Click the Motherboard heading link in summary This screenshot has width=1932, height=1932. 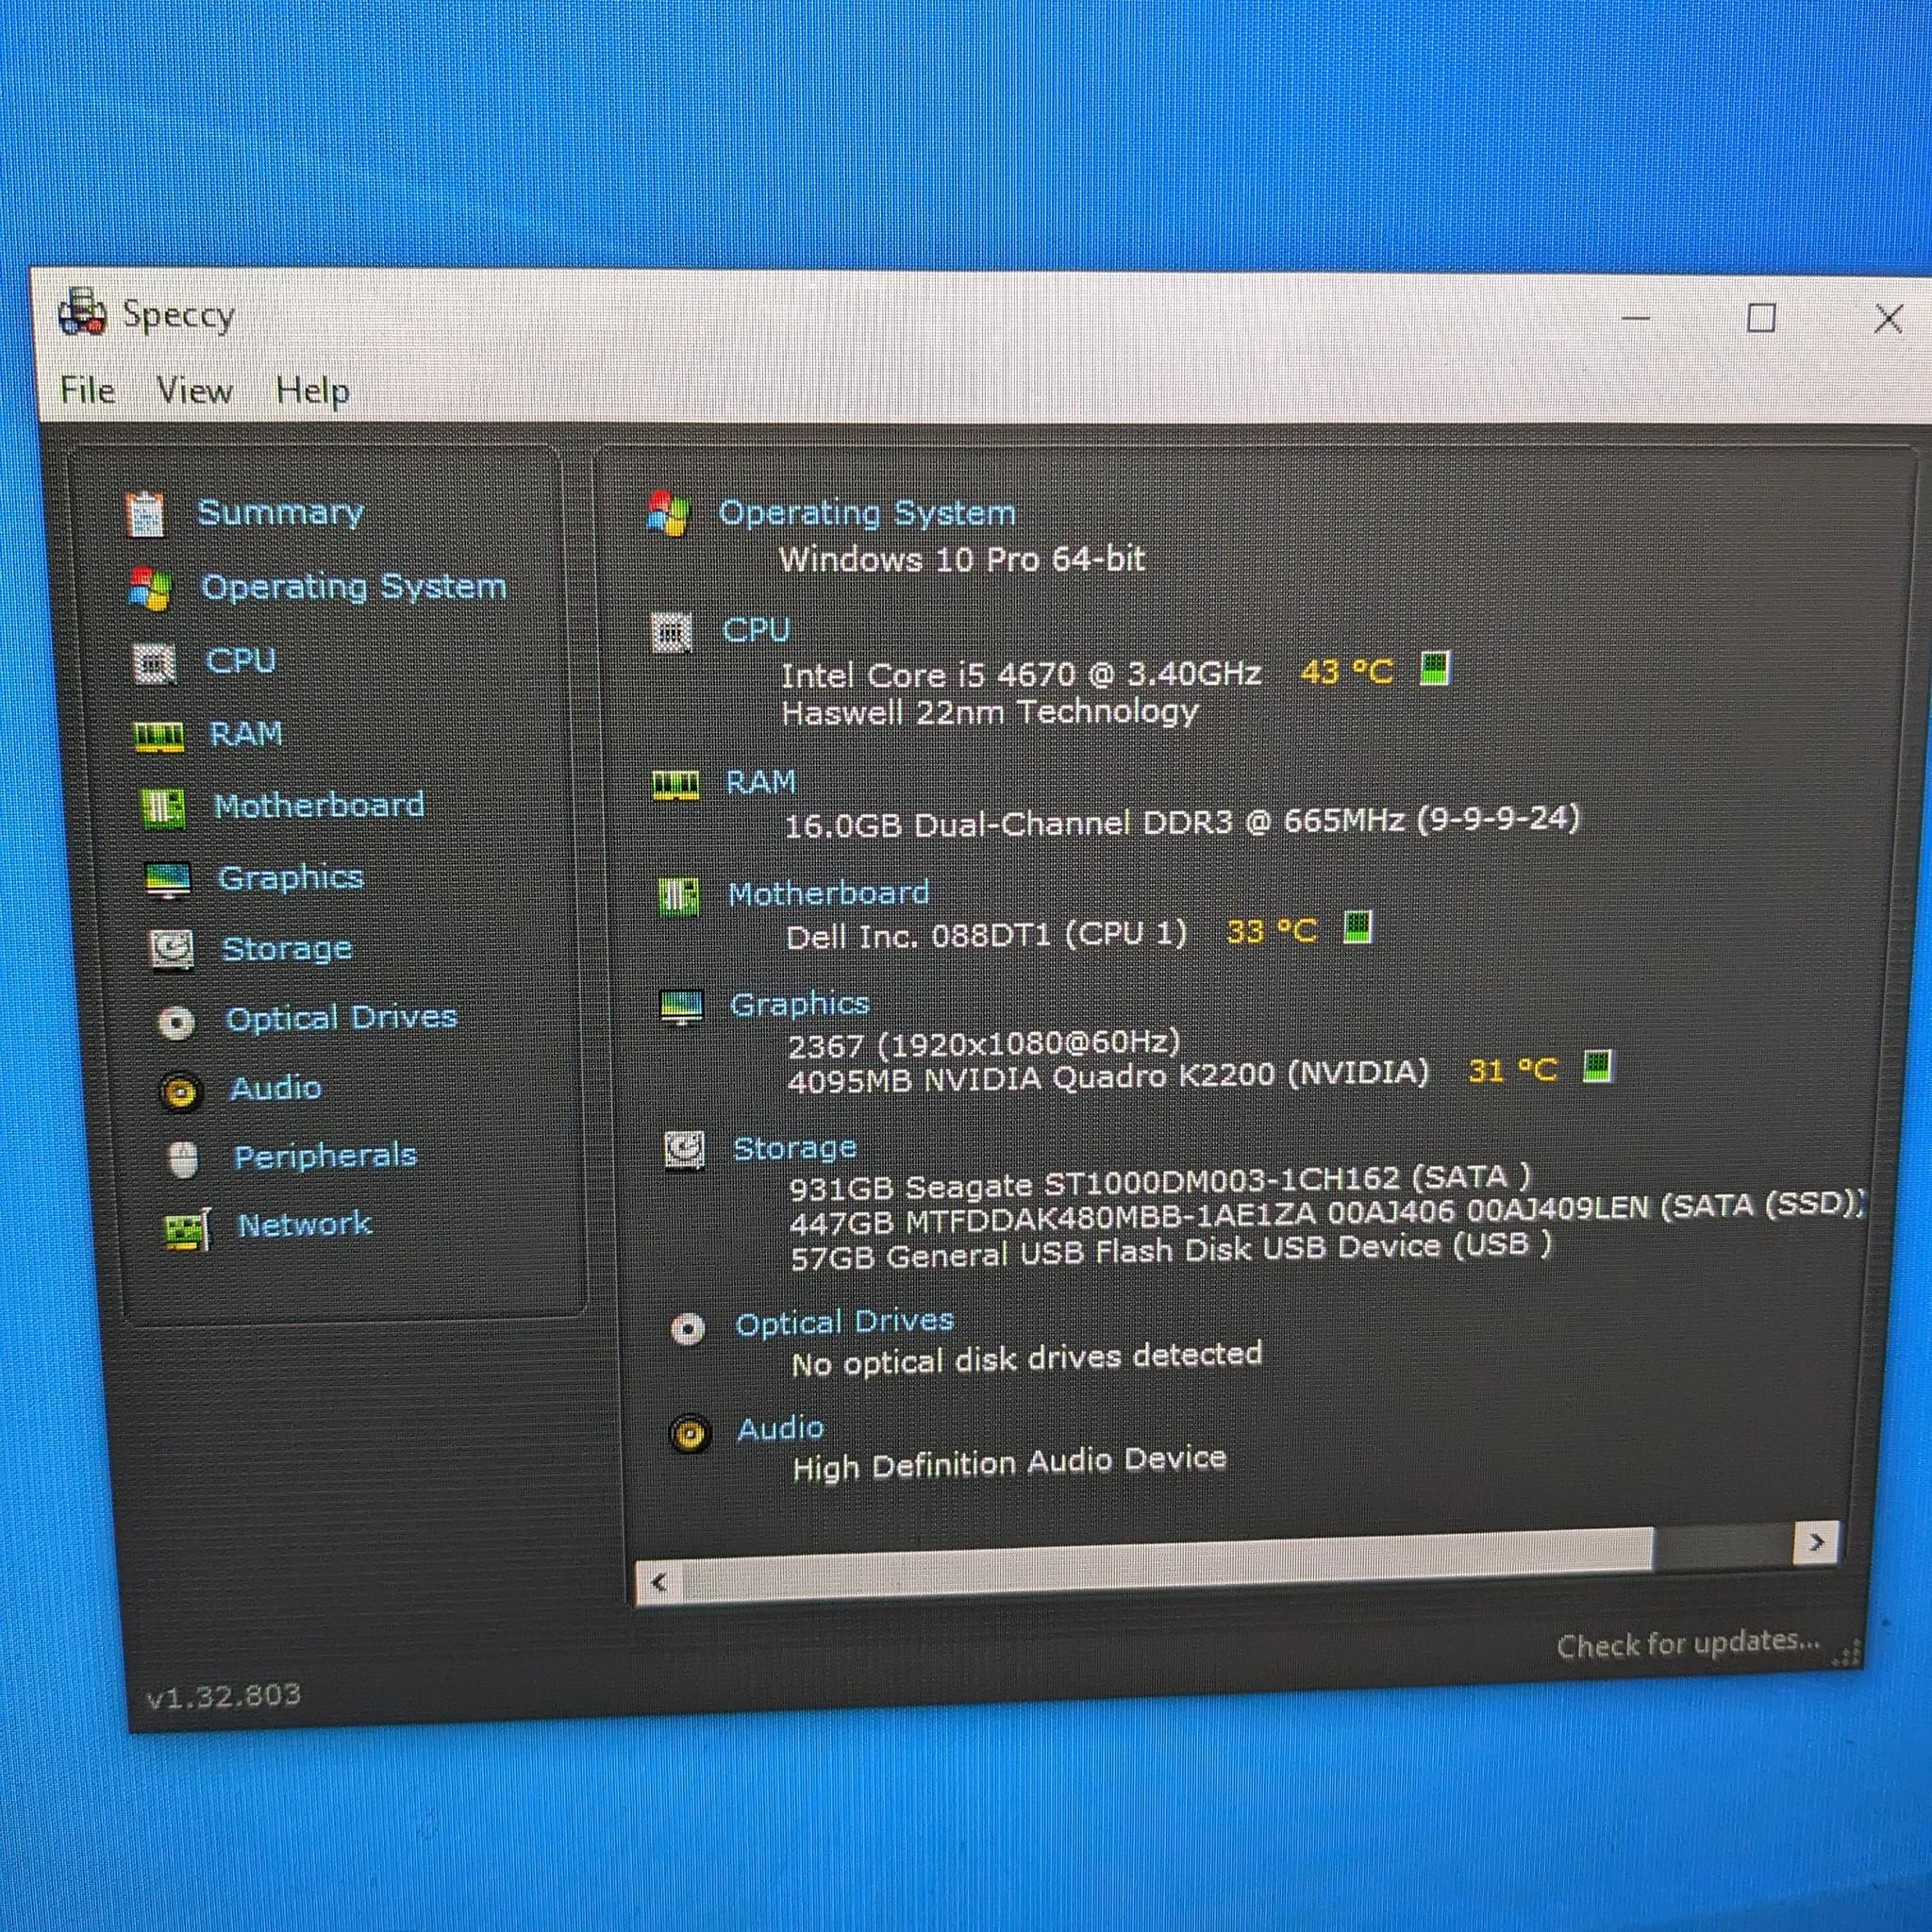pyautogui.click(x=829, y=893)
